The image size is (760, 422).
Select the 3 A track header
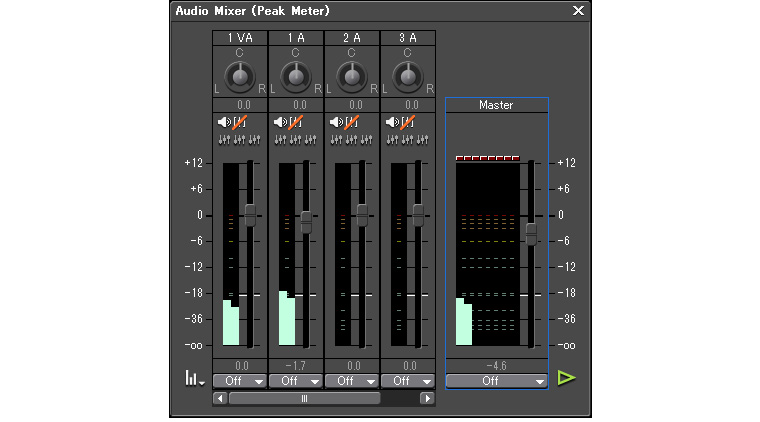[408, 38]
